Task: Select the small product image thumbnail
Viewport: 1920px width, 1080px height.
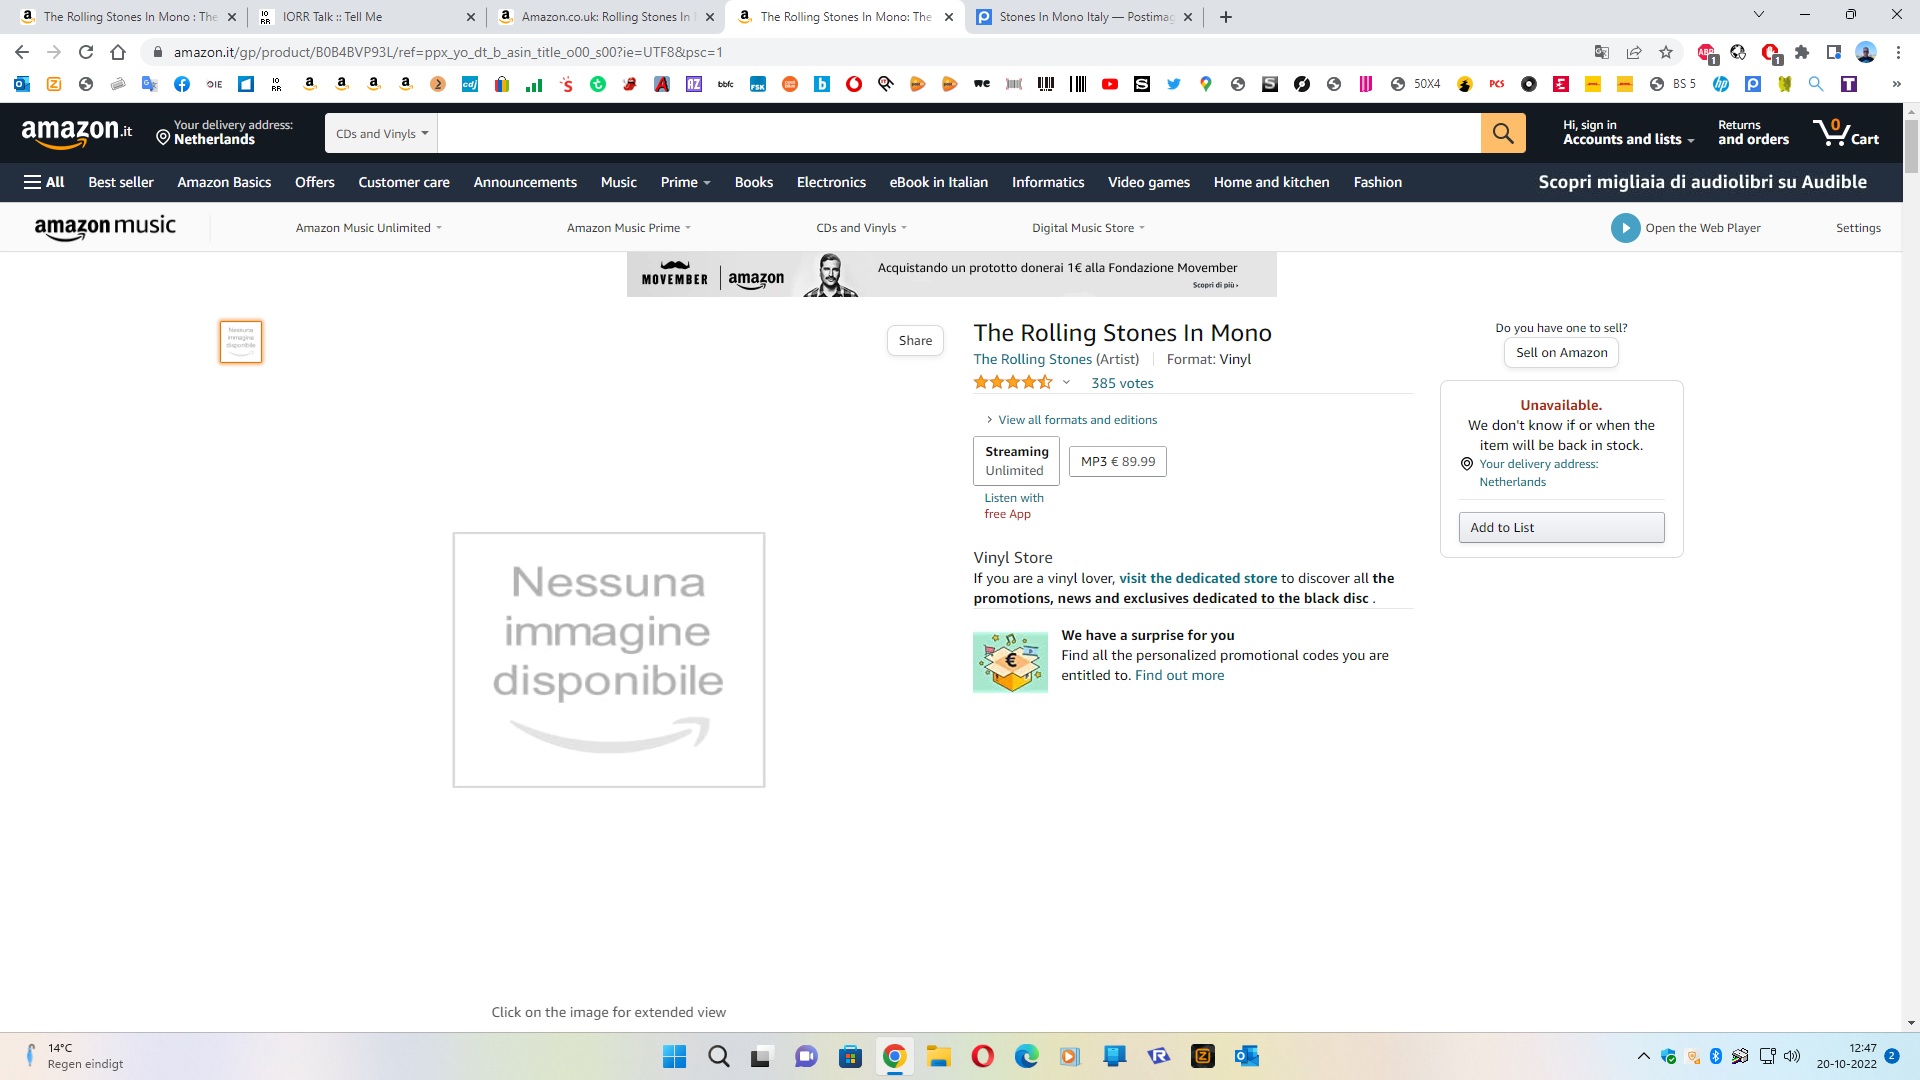Action: [x=241, y=342]
